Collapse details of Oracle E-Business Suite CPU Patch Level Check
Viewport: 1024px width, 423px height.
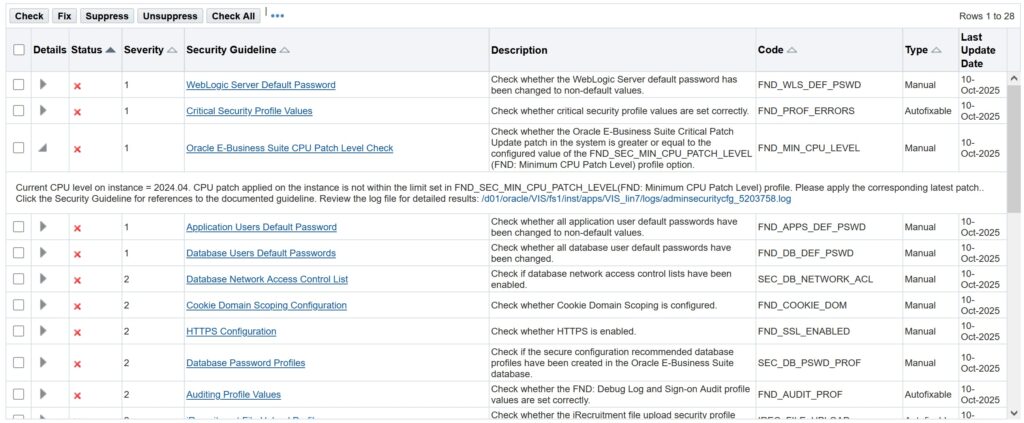42,148
